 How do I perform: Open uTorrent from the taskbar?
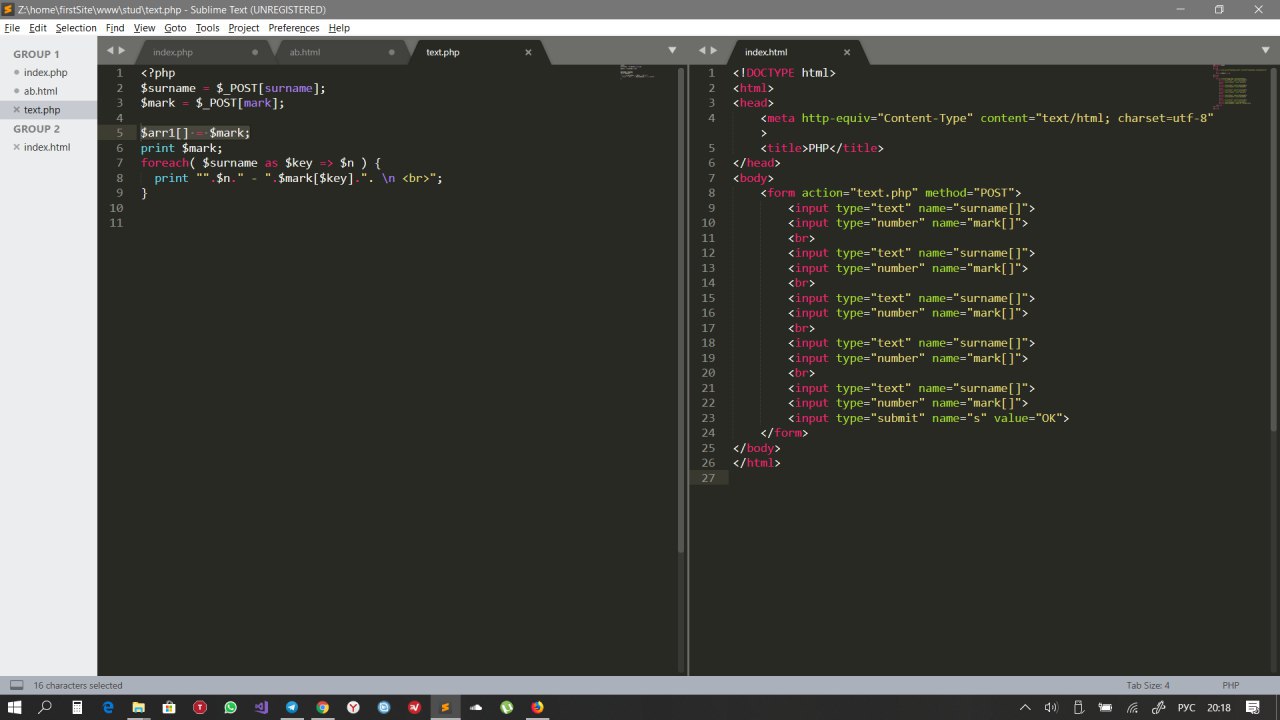[x=507, y=707]
